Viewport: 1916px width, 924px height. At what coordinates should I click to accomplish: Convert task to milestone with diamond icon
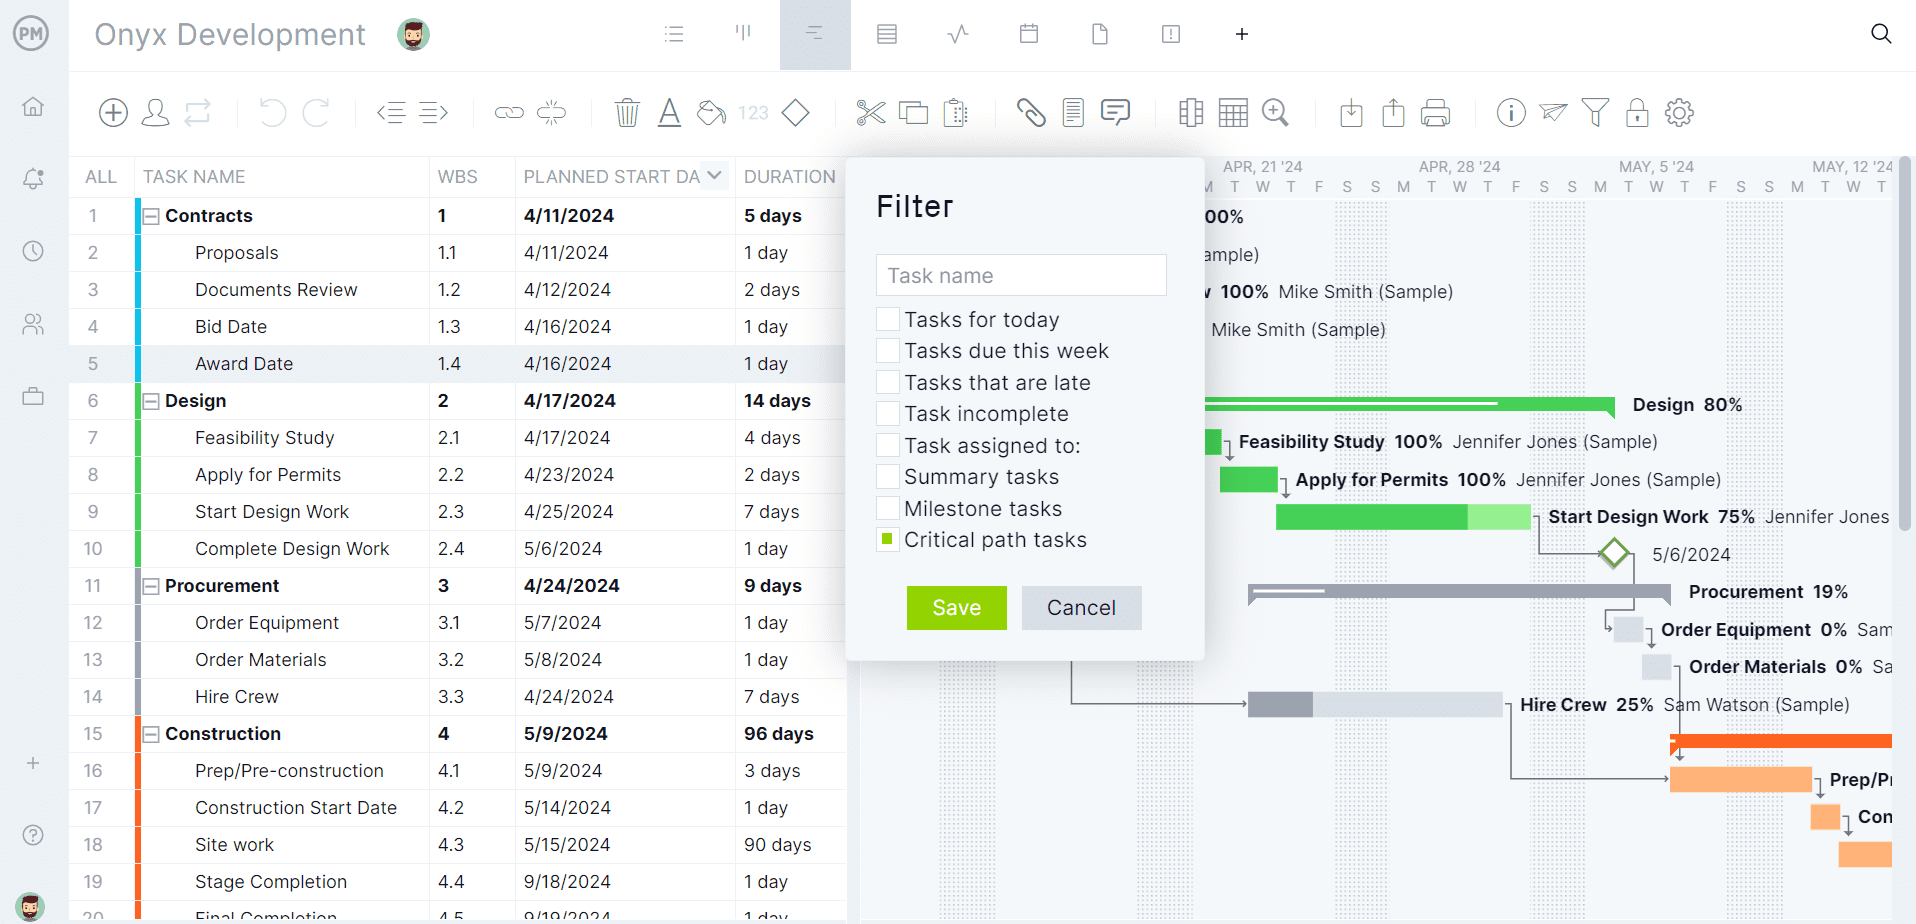click(795, 112)
